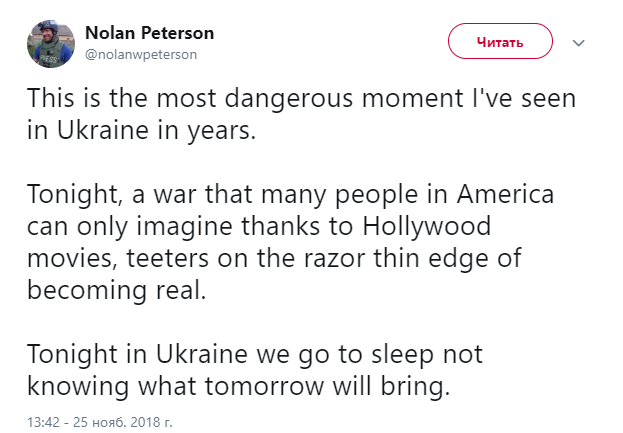
Task: Expand the tweet options chevron menu
Action: click(578, 43)
